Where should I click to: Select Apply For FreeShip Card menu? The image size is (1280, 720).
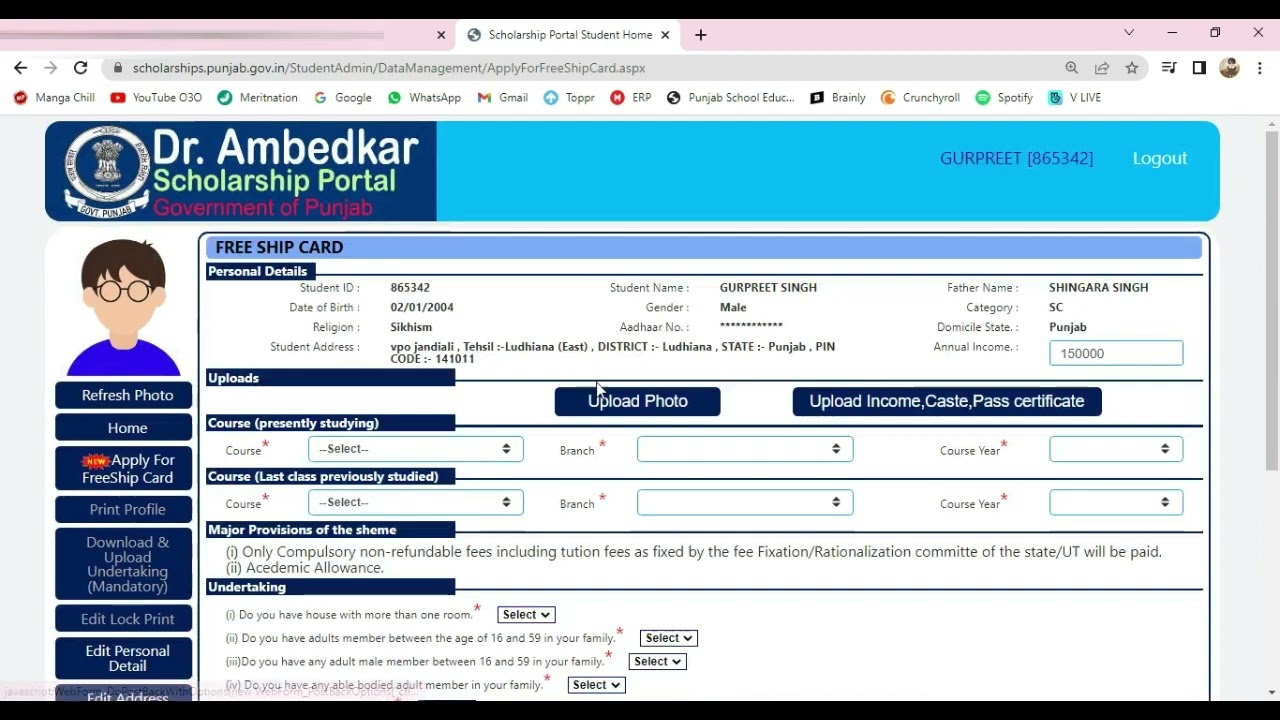click(123, 468)
